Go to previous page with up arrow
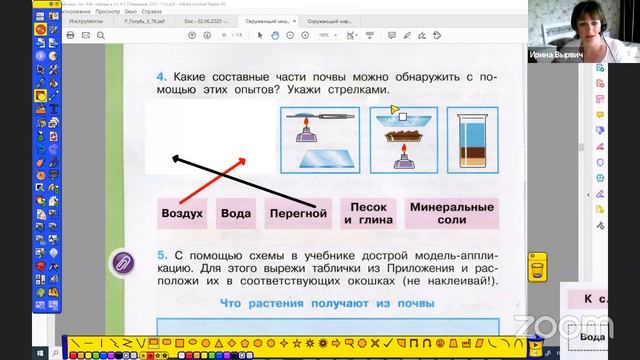The width and height of the screenshot is (640, 360). pyautogui.click(x=192, y=36)
